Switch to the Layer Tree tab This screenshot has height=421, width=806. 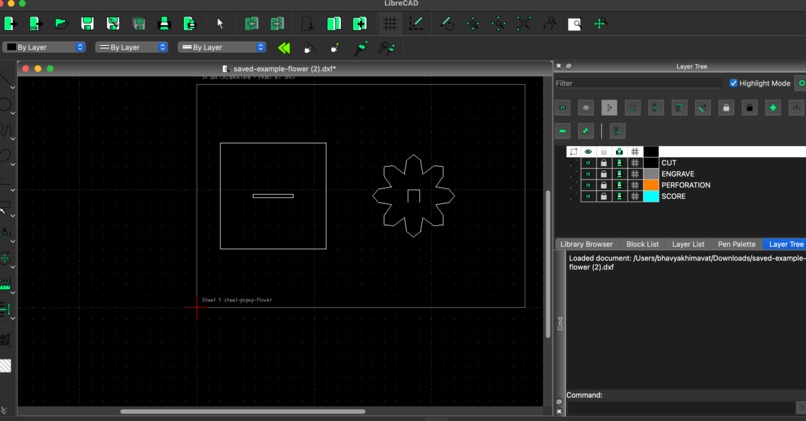[x=786, y=244]
